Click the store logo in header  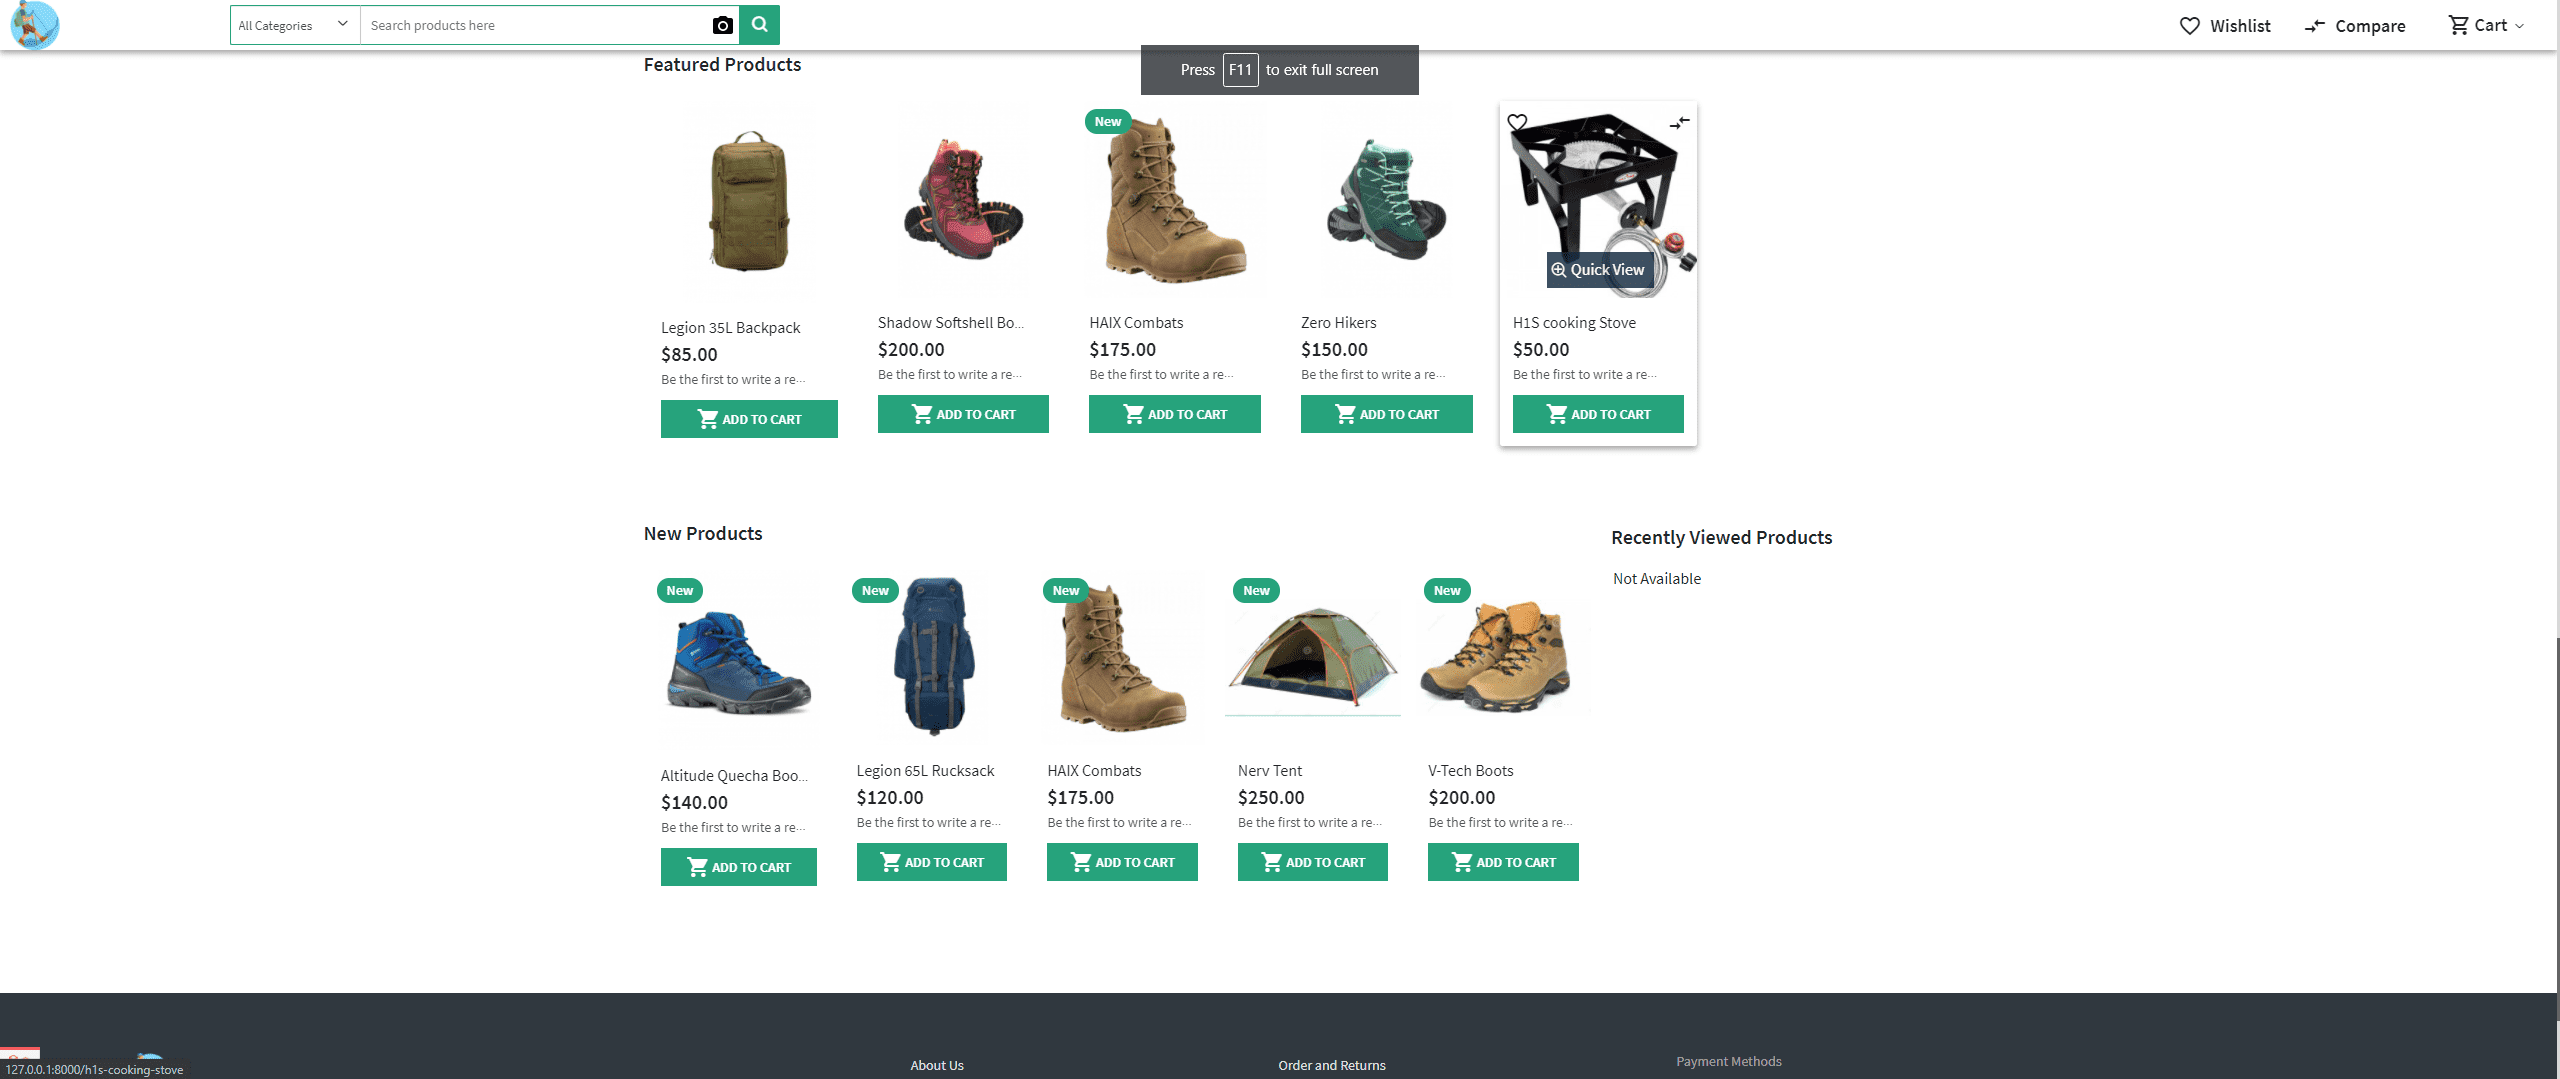(x=35, y=24)
